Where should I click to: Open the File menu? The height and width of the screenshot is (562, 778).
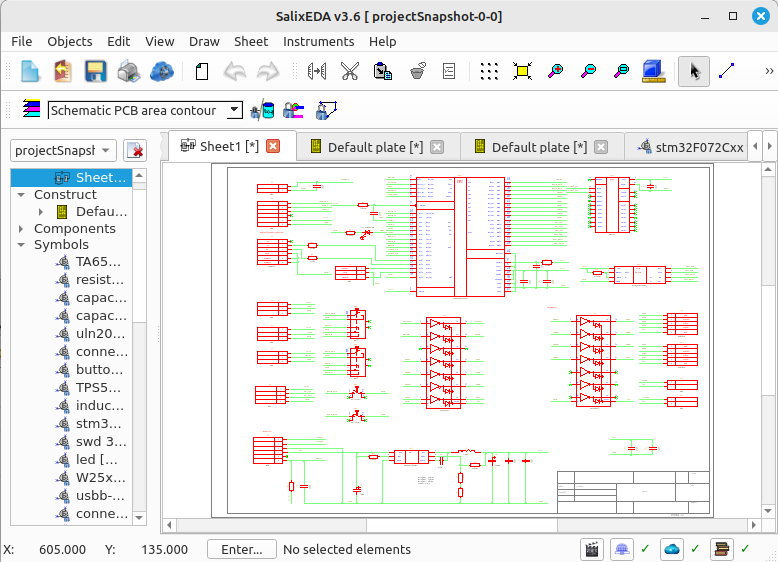coord(22,42)
